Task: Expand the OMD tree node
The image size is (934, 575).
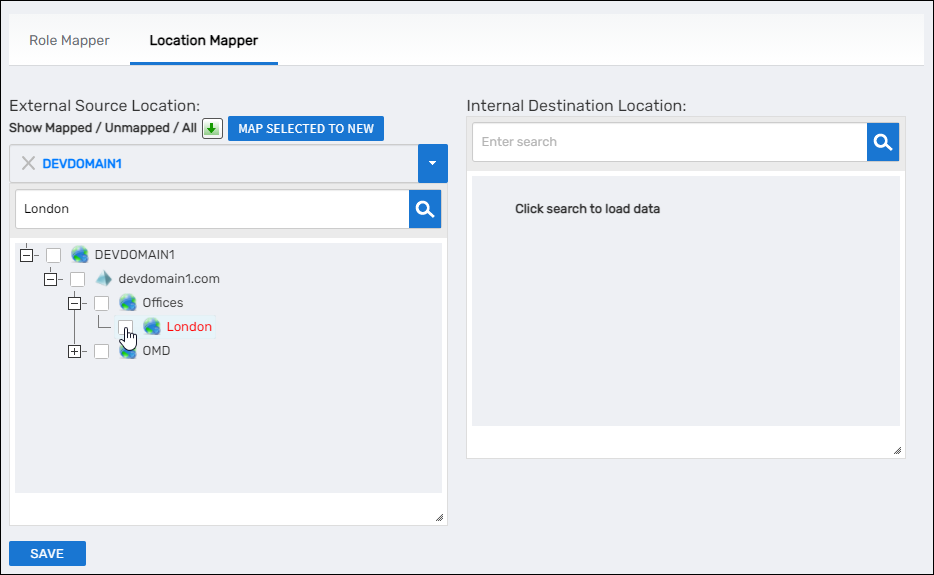Action: 74,351
